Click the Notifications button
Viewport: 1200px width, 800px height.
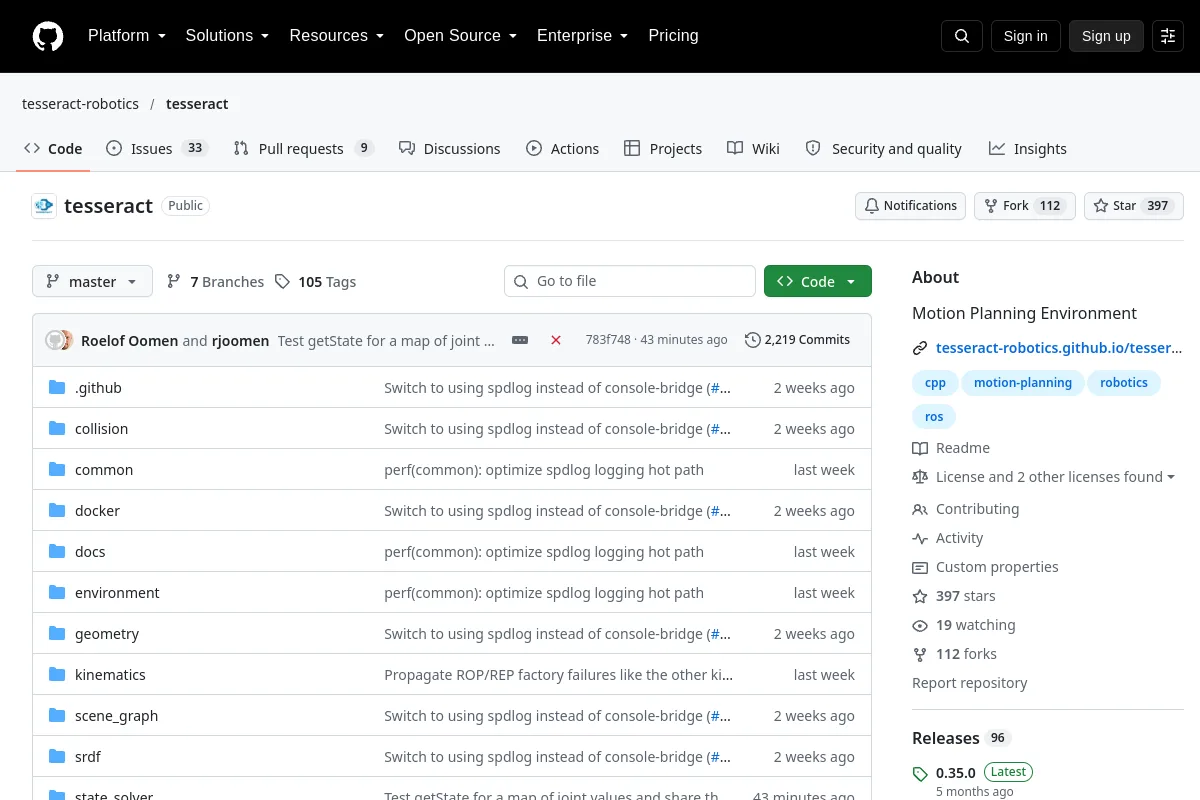[x=910, y=206]
